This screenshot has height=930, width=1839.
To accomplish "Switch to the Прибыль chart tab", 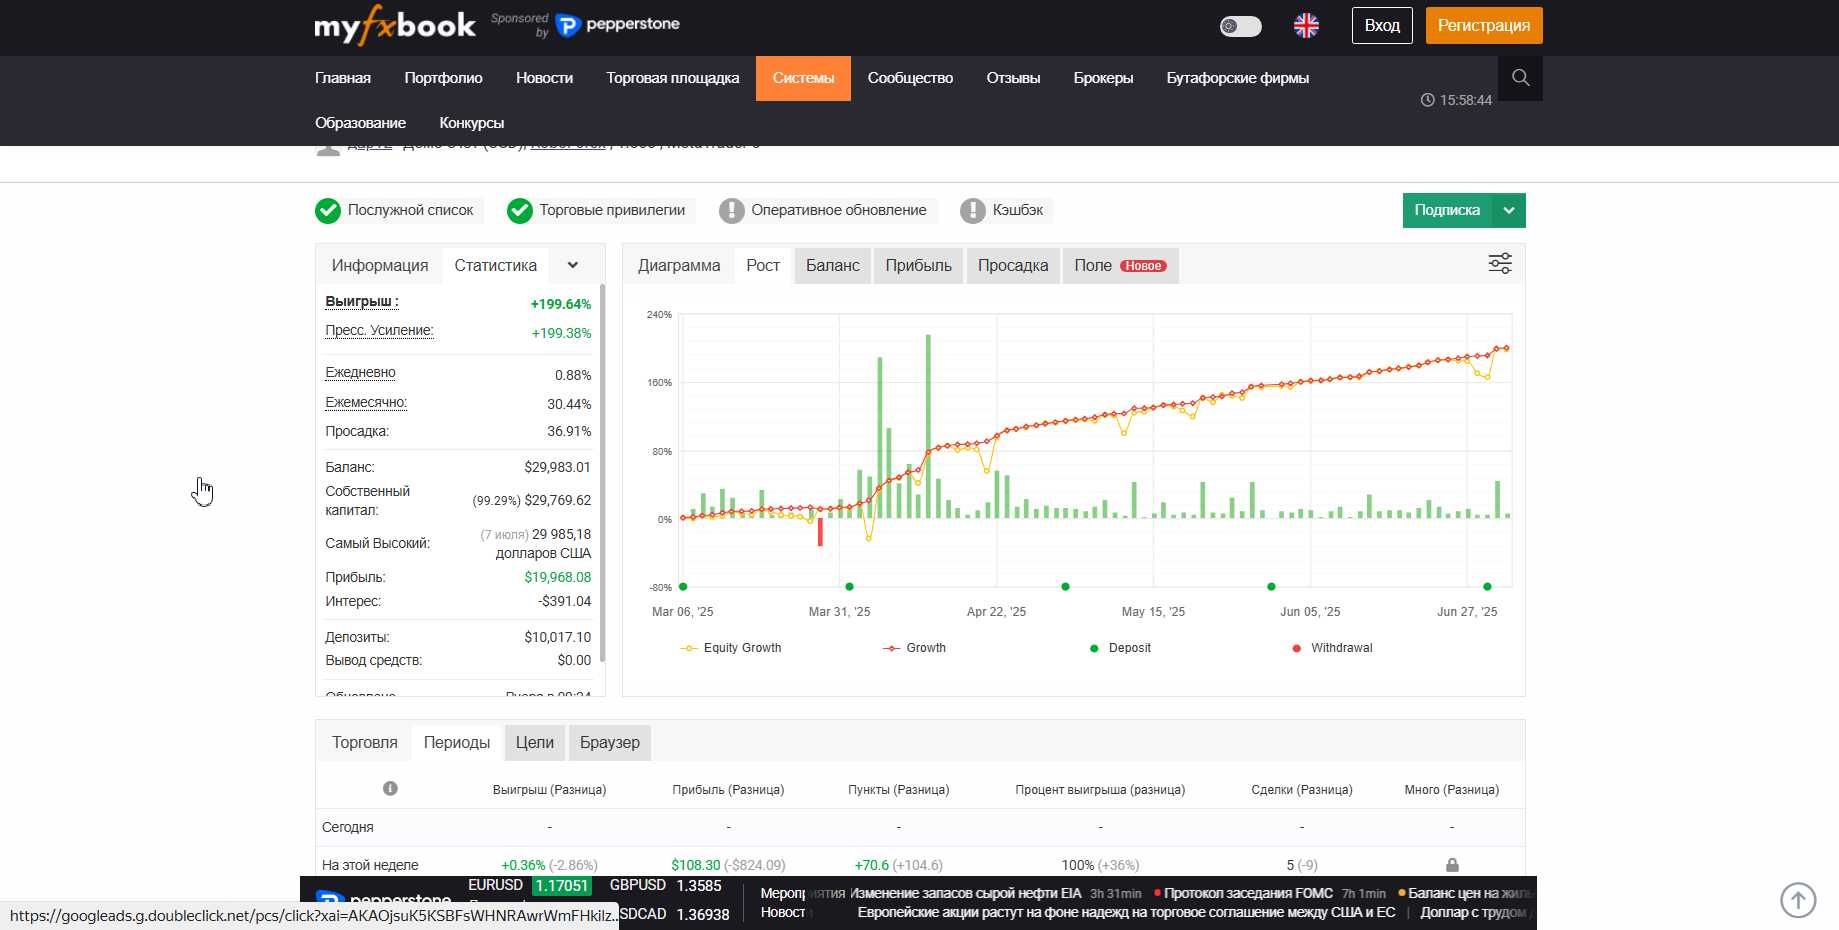I will coord(918,265).
